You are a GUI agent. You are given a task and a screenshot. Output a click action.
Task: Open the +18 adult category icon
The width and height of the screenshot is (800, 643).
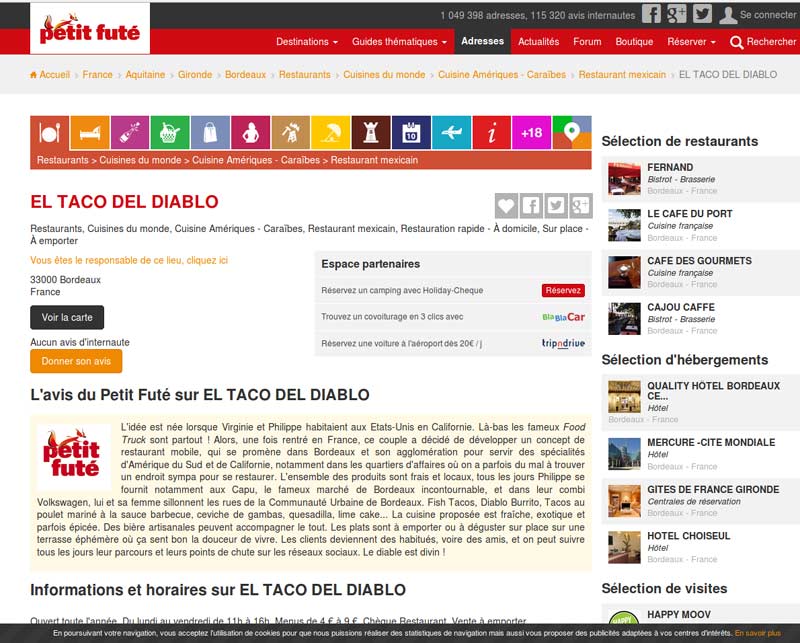click(x=532, y=133)
